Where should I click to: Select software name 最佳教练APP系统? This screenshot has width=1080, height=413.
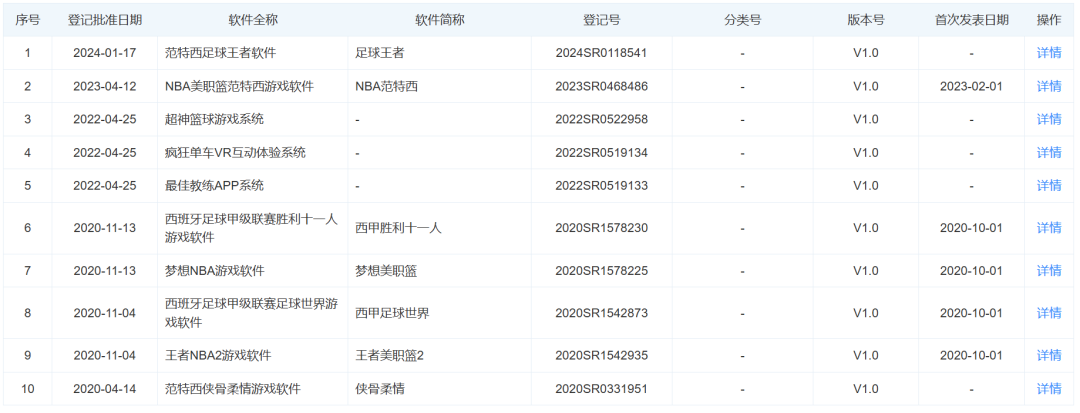click(x=214, y=185)
